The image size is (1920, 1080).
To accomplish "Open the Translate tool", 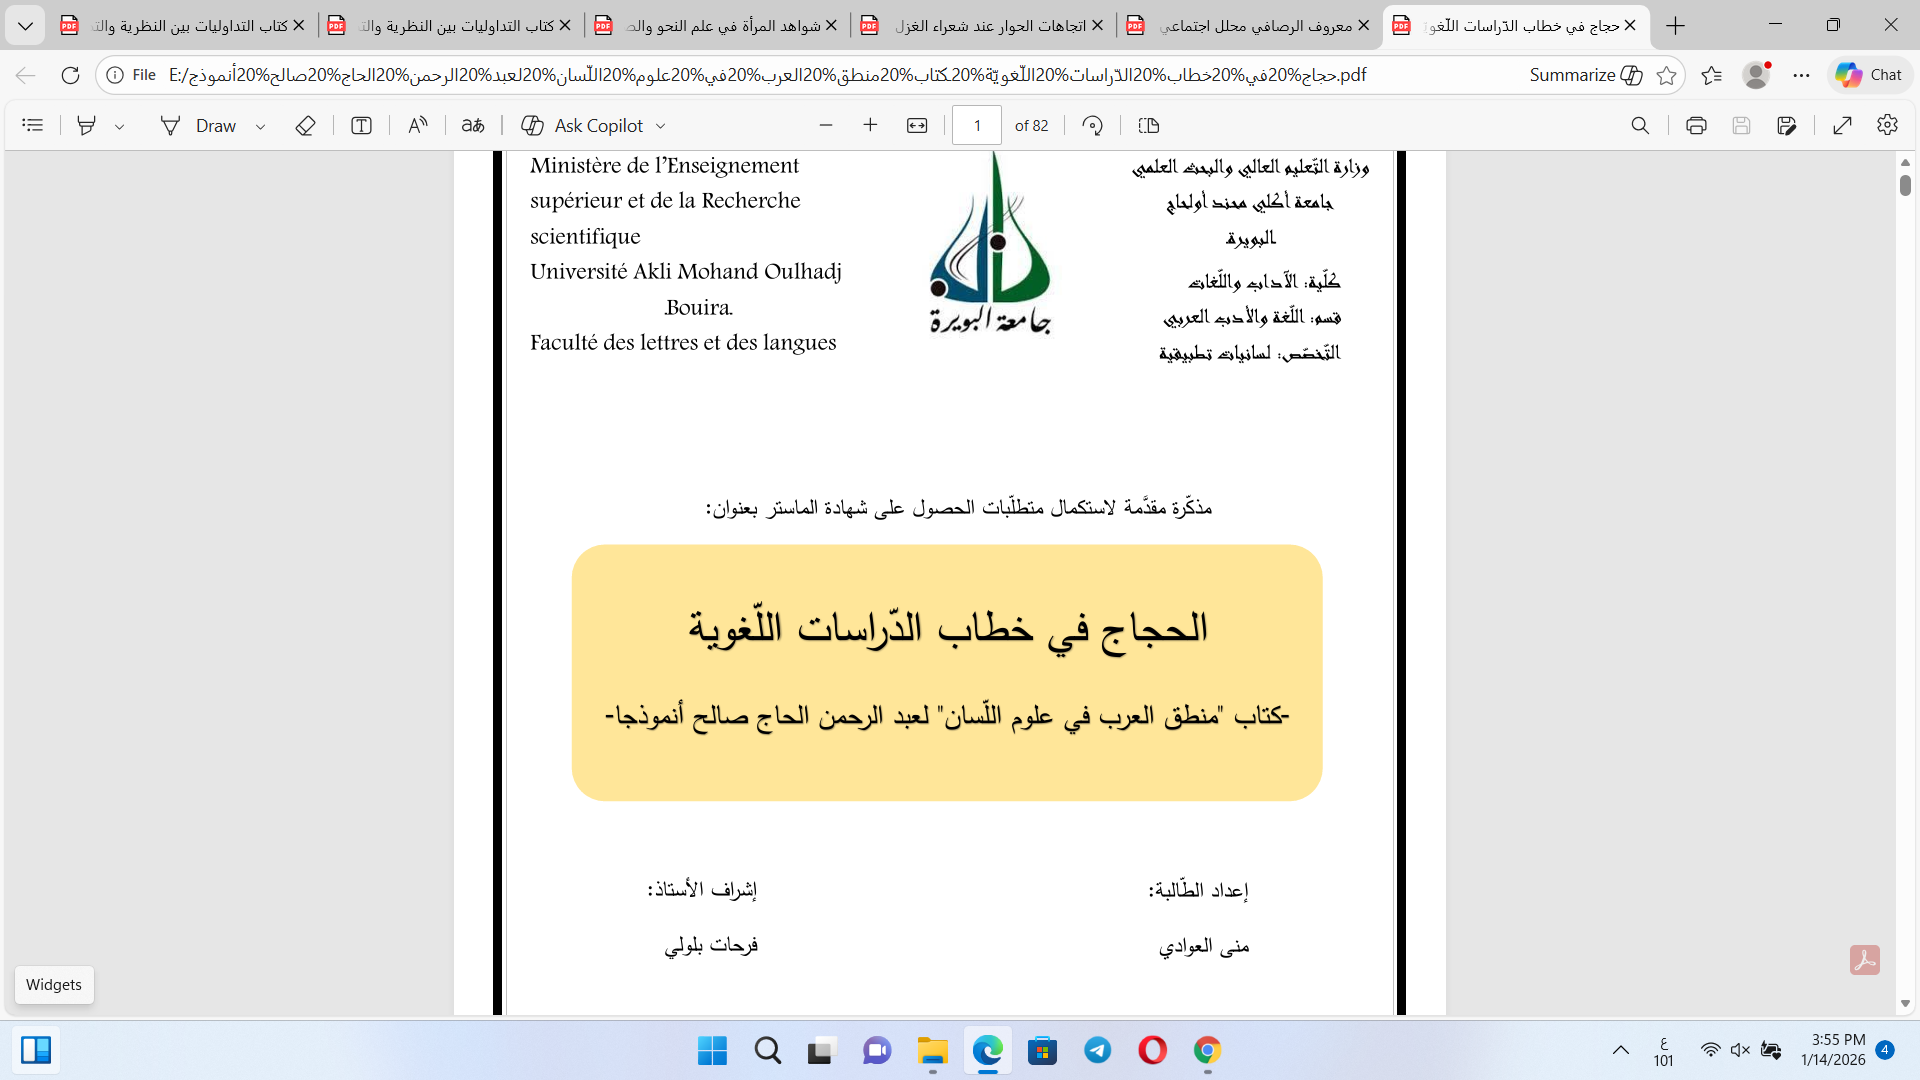I will tap(473, 125).
